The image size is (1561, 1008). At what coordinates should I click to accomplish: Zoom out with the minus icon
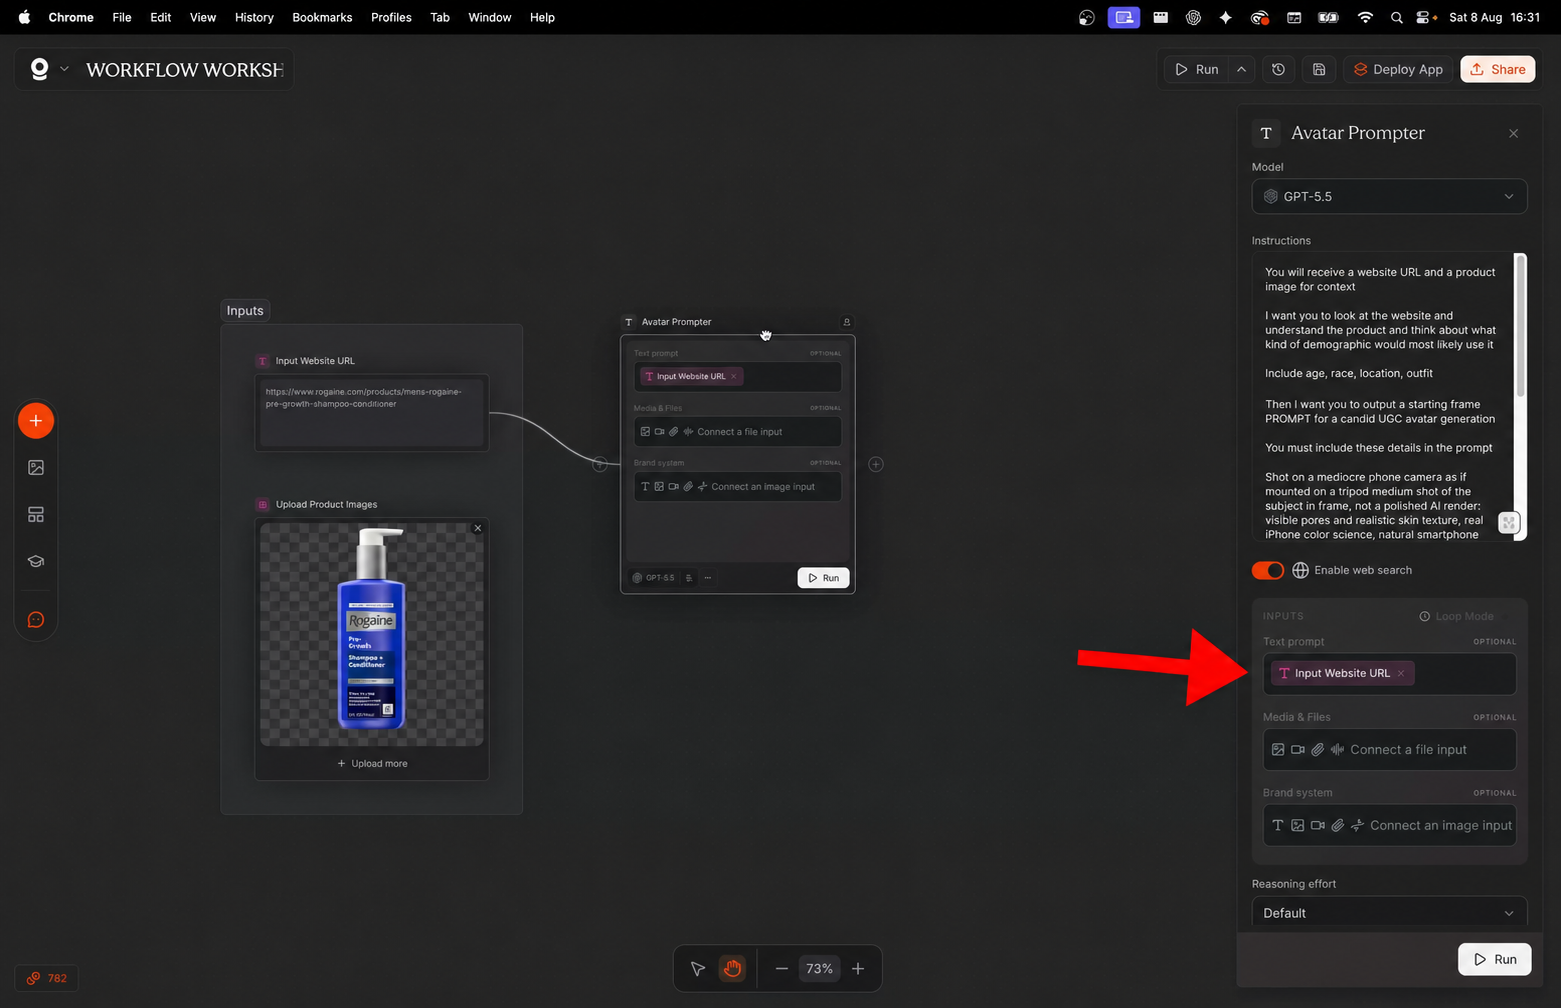[782, 968]
